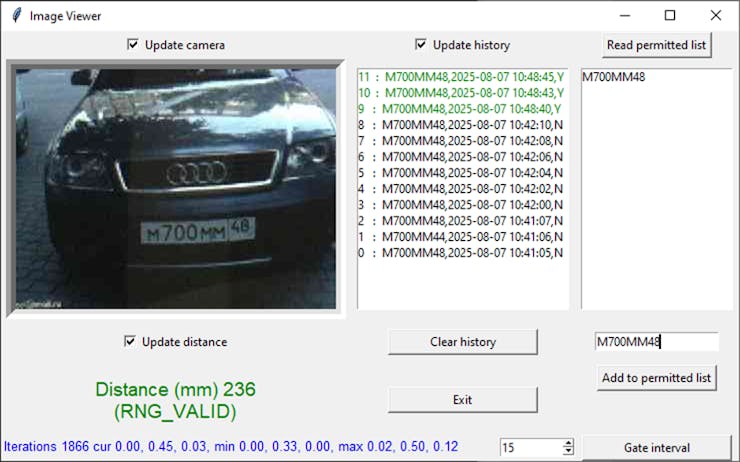Add plate to permitted list
The width and height of the screenshot is (740, 462).
pyautogui.click(x=656, y=378)
